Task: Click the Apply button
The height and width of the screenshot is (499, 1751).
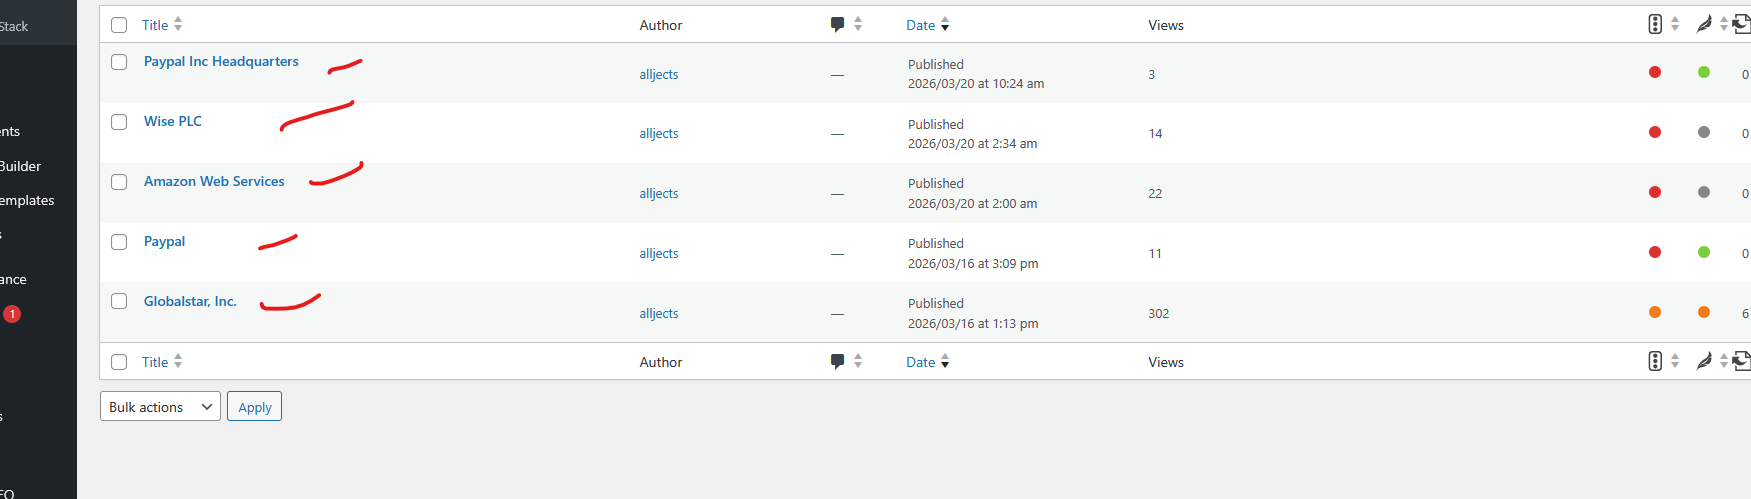Action: 254,407
